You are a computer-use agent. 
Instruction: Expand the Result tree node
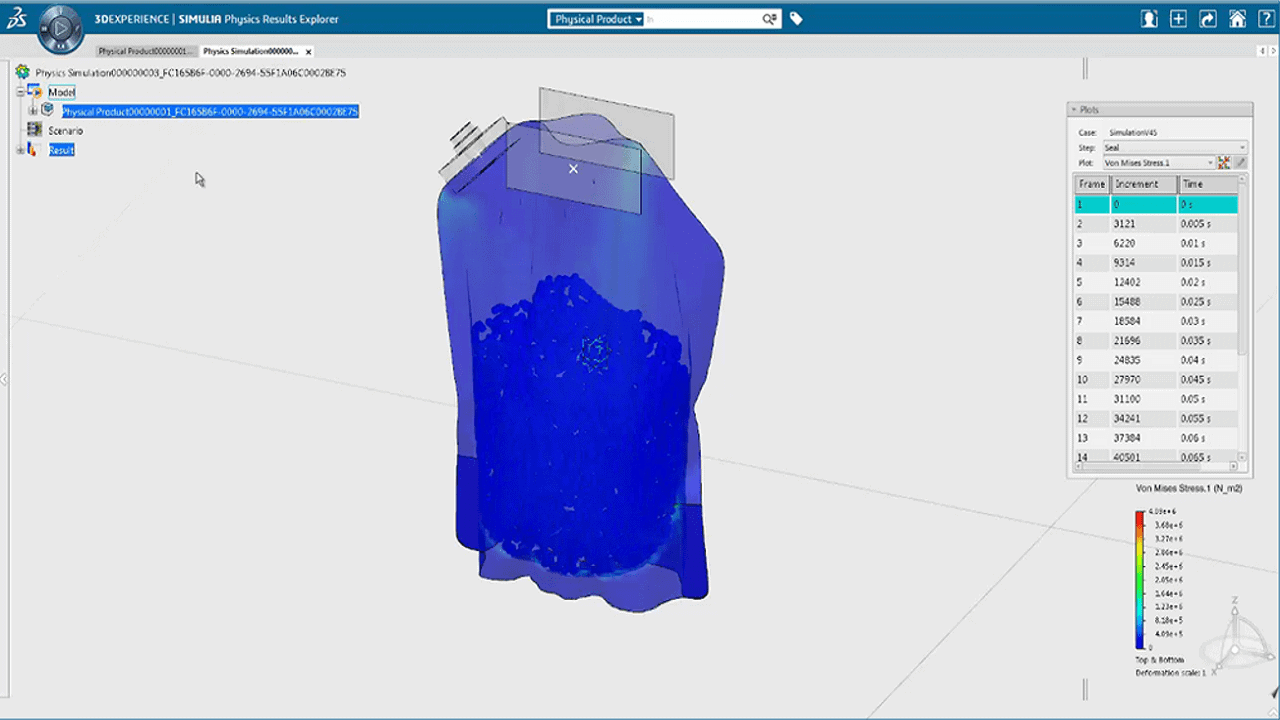tap(20, 150)
